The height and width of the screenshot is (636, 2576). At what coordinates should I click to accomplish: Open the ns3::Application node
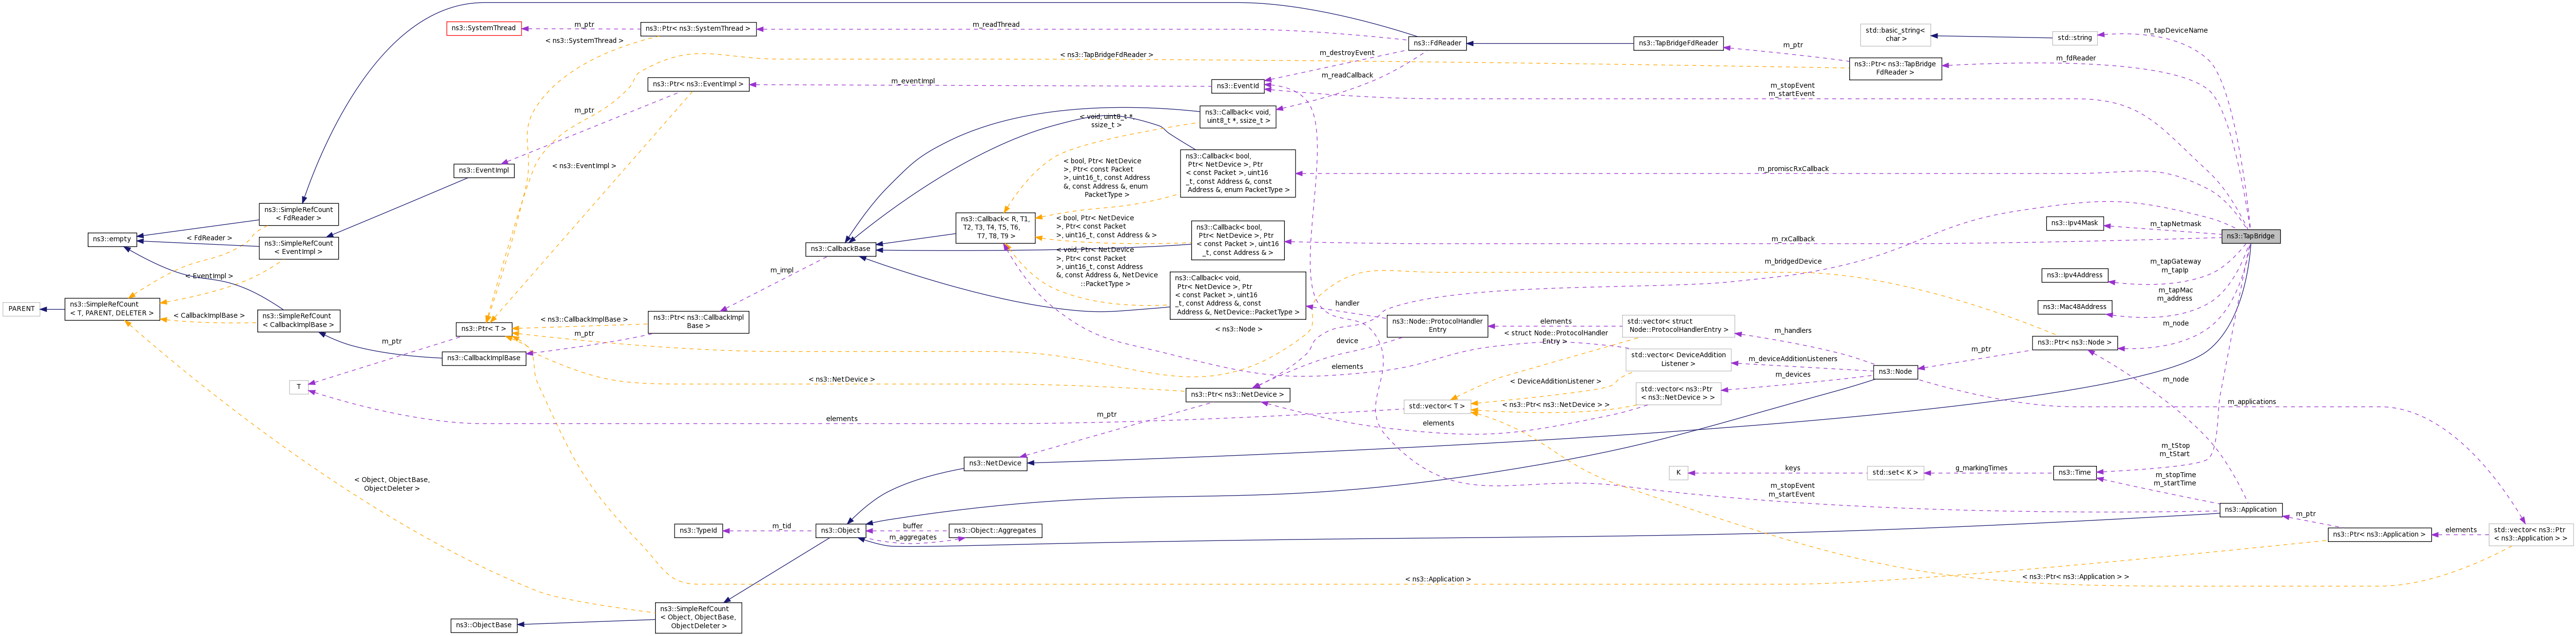coord(2250,510)
